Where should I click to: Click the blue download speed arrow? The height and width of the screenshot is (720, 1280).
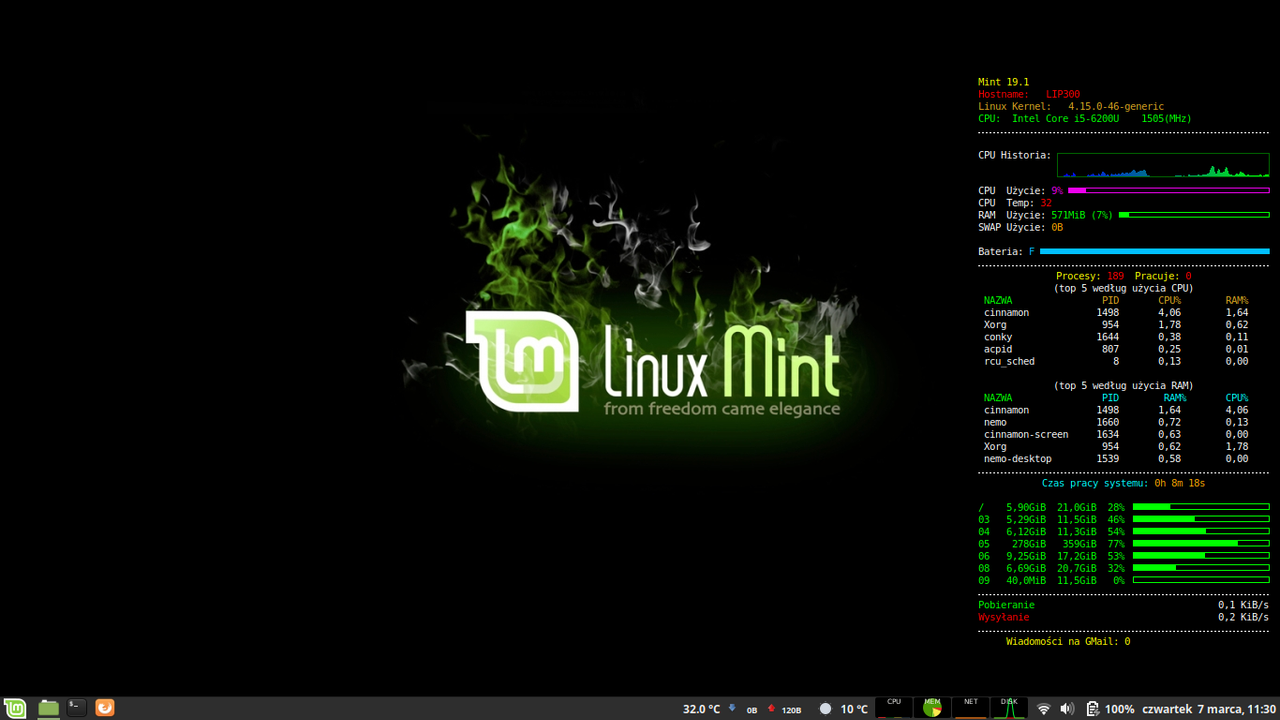coord(733,709)
